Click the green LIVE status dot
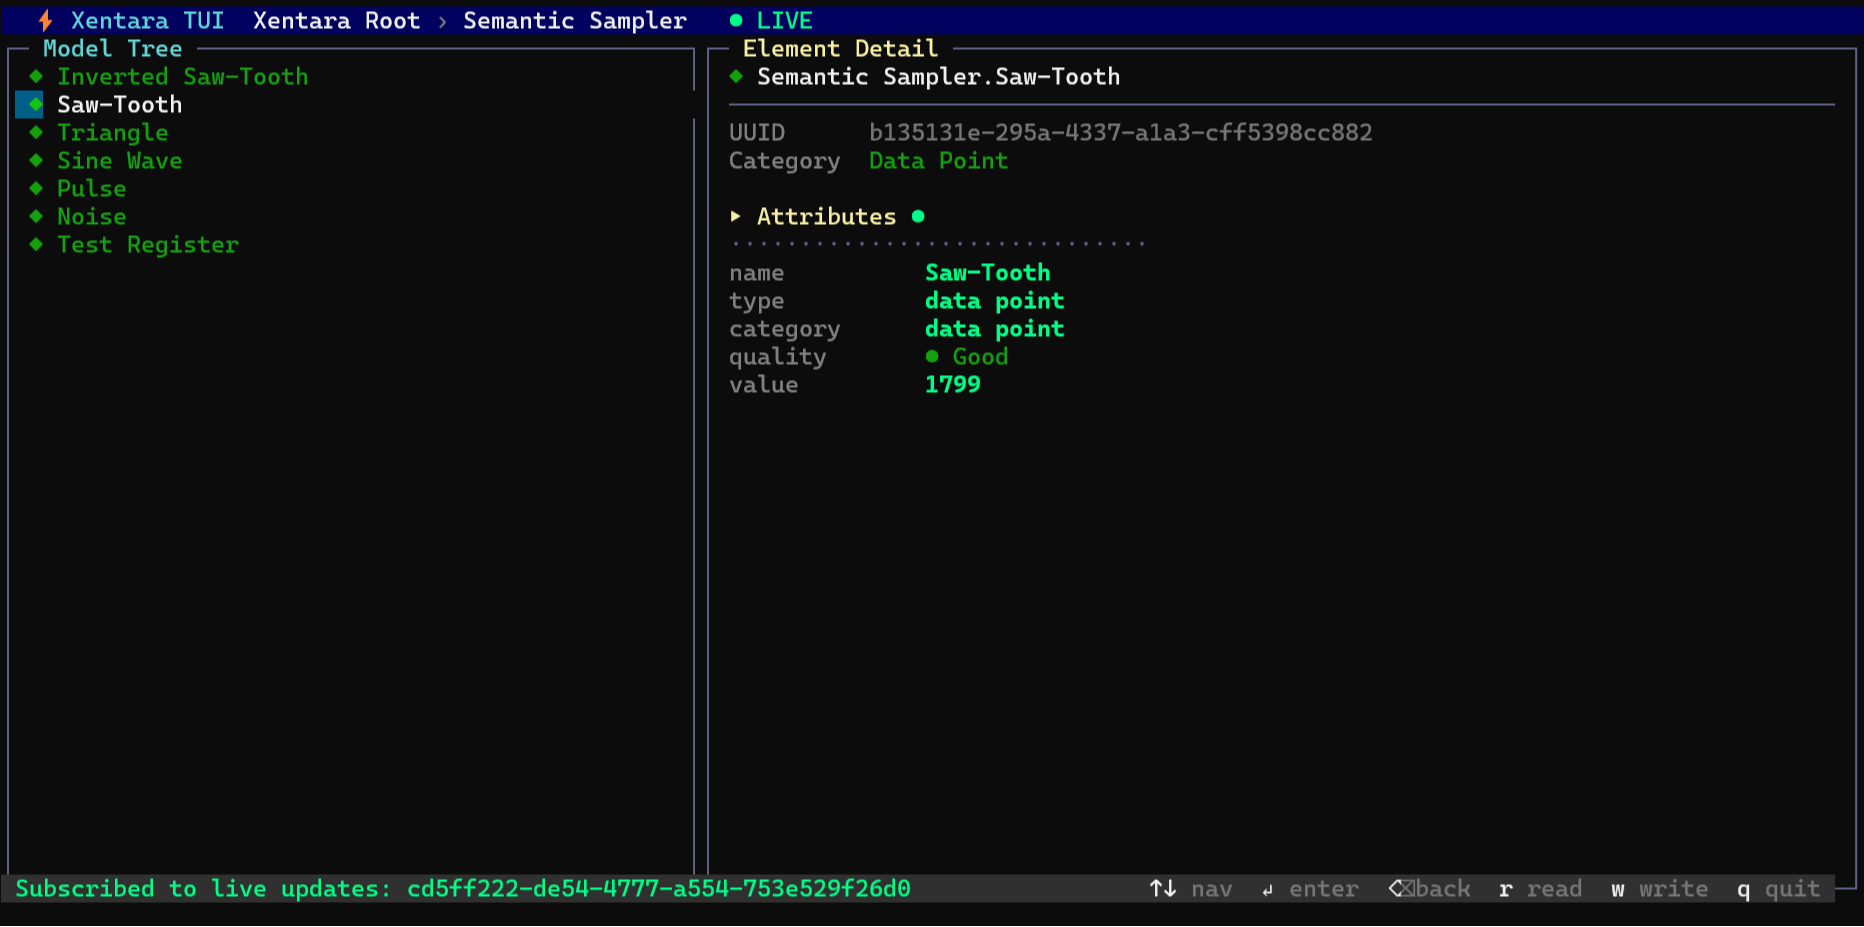Viewport: 1864px width, 927px height. tap(736, 20)
